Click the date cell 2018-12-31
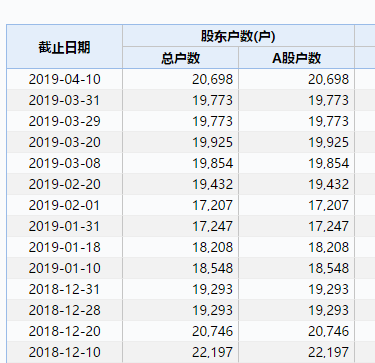375x363 pixels. [x=64, y=289]
